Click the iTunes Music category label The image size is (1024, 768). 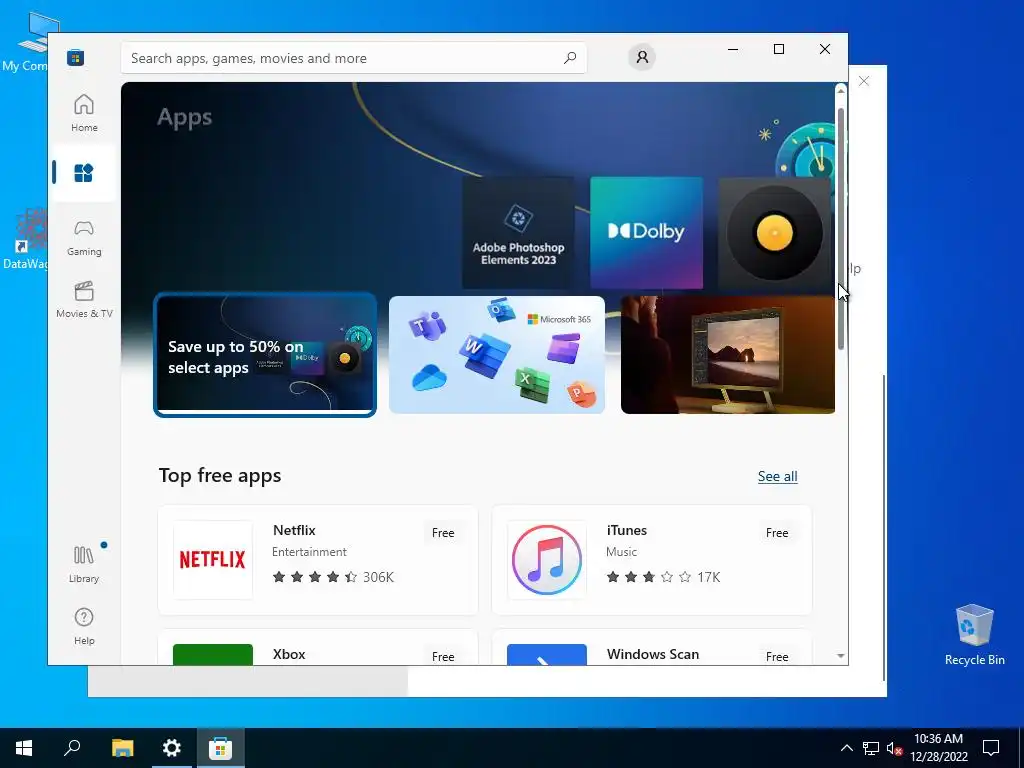[621, 552]
